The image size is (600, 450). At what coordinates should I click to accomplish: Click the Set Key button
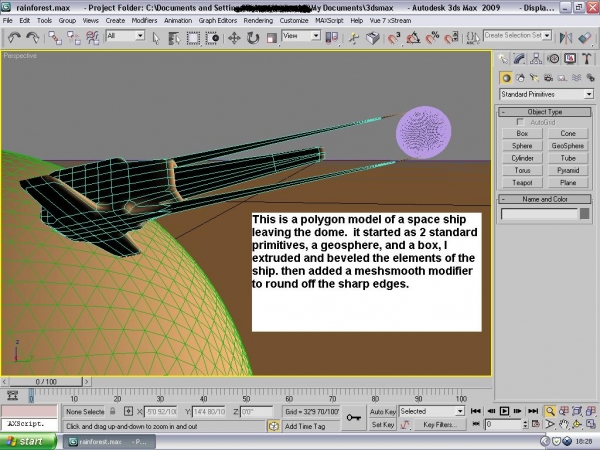382,424
